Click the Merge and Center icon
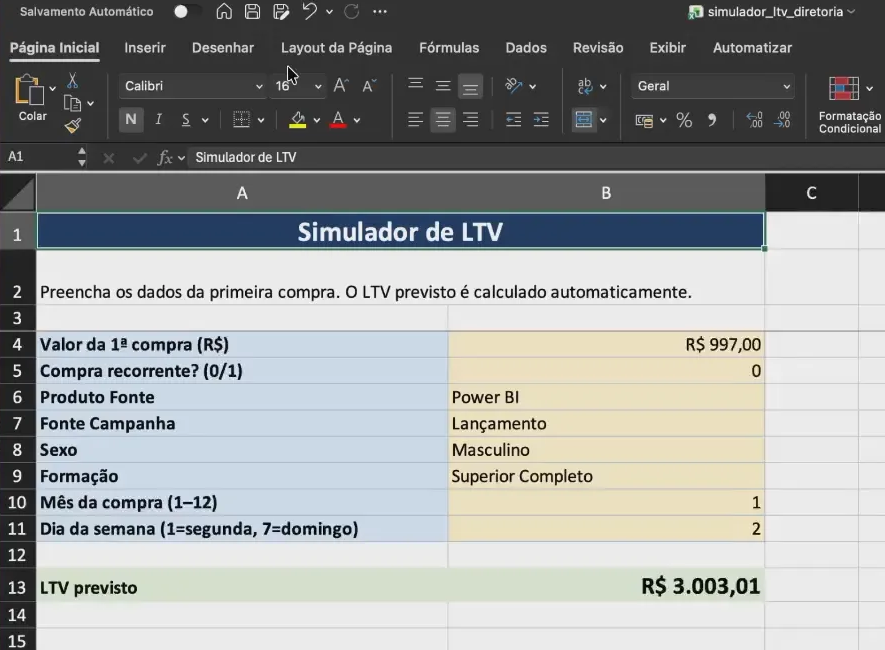Screen dimensions: 885x650 (x=584, y=120)
